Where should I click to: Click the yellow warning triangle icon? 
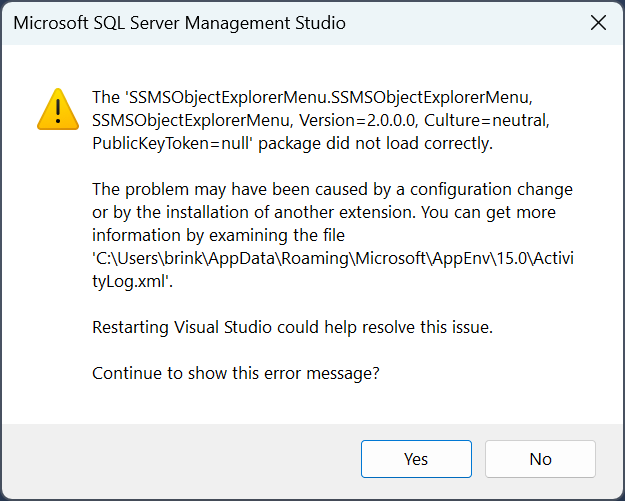(58, 109)
